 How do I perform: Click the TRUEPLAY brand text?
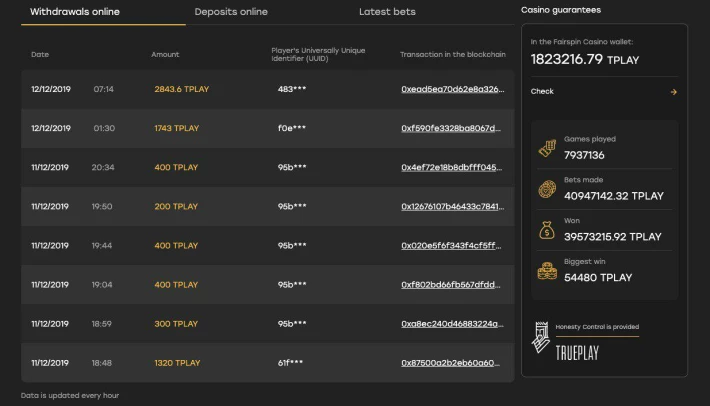577,353
